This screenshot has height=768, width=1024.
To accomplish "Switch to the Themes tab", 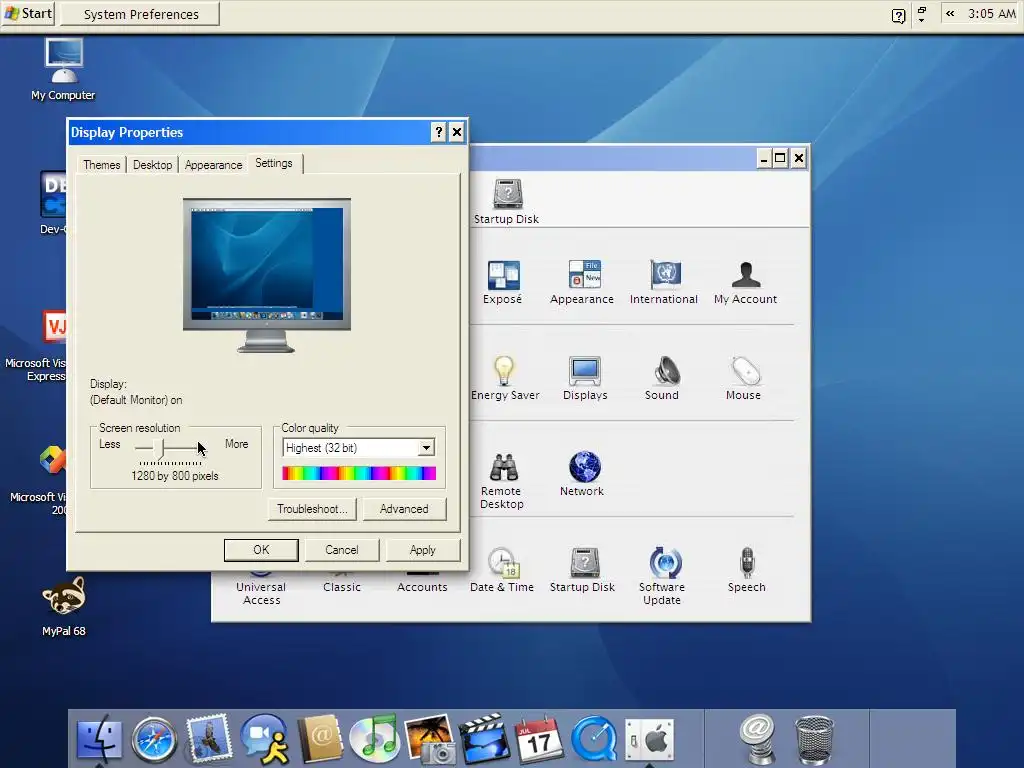I will (x=102, y=165).
